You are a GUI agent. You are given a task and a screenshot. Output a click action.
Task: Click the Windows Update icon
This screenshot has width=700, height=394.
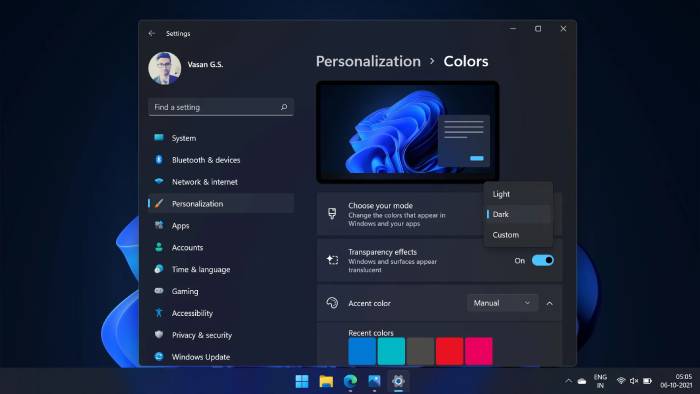[x=159, y=357]
